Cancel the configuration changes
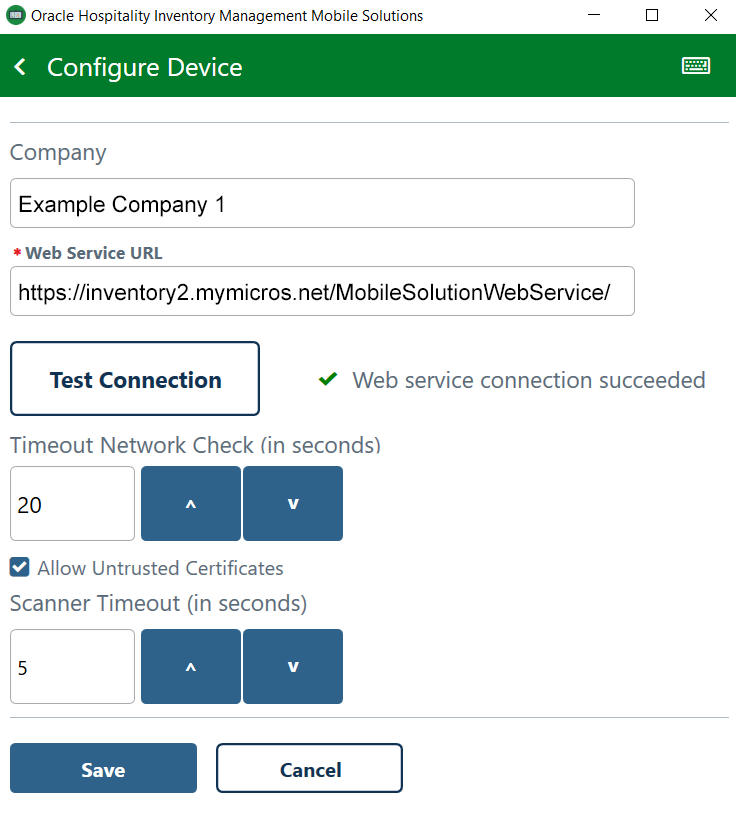Image resolution: width=736 pixels, height=822 pixels. click(309, 769)
